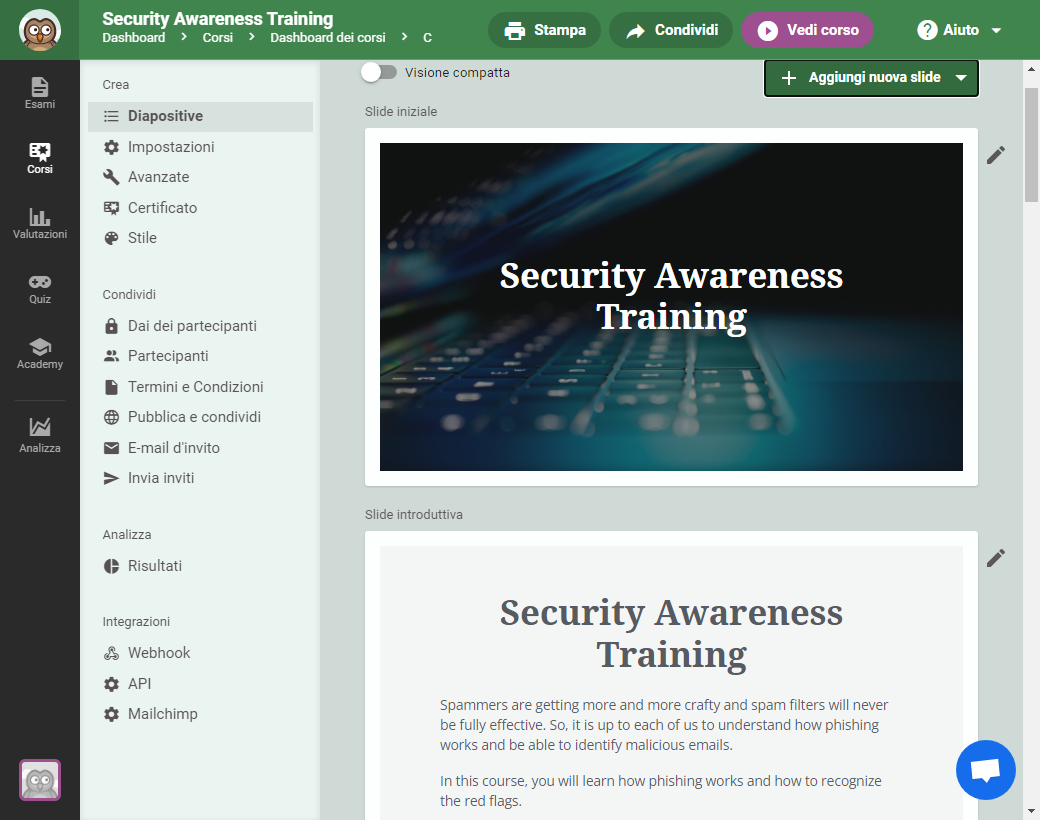Select the Slide iniziale keyboard thumbnail
This screenshot has height=820, width=1040.
(671, 307)
